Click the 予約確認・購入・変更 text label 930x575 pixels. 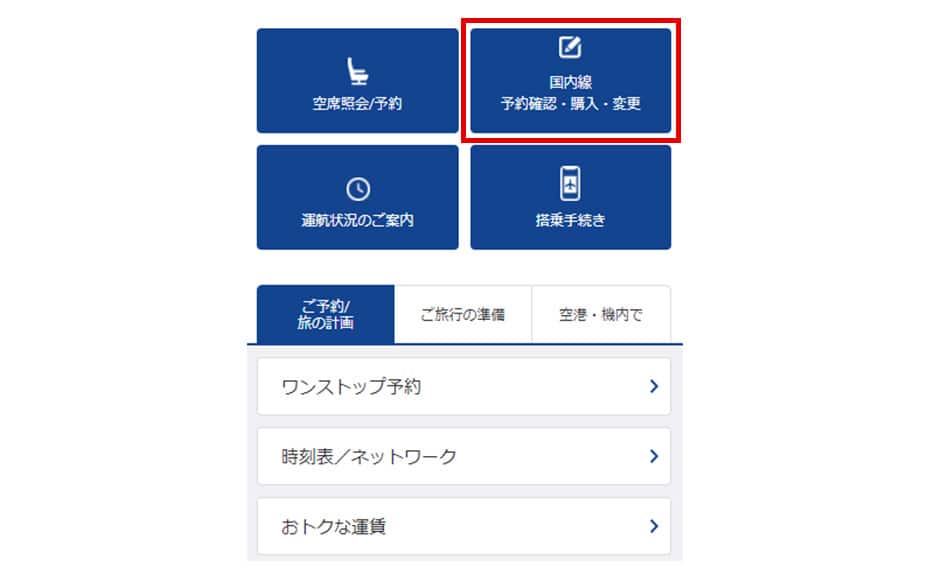(571, 104)
